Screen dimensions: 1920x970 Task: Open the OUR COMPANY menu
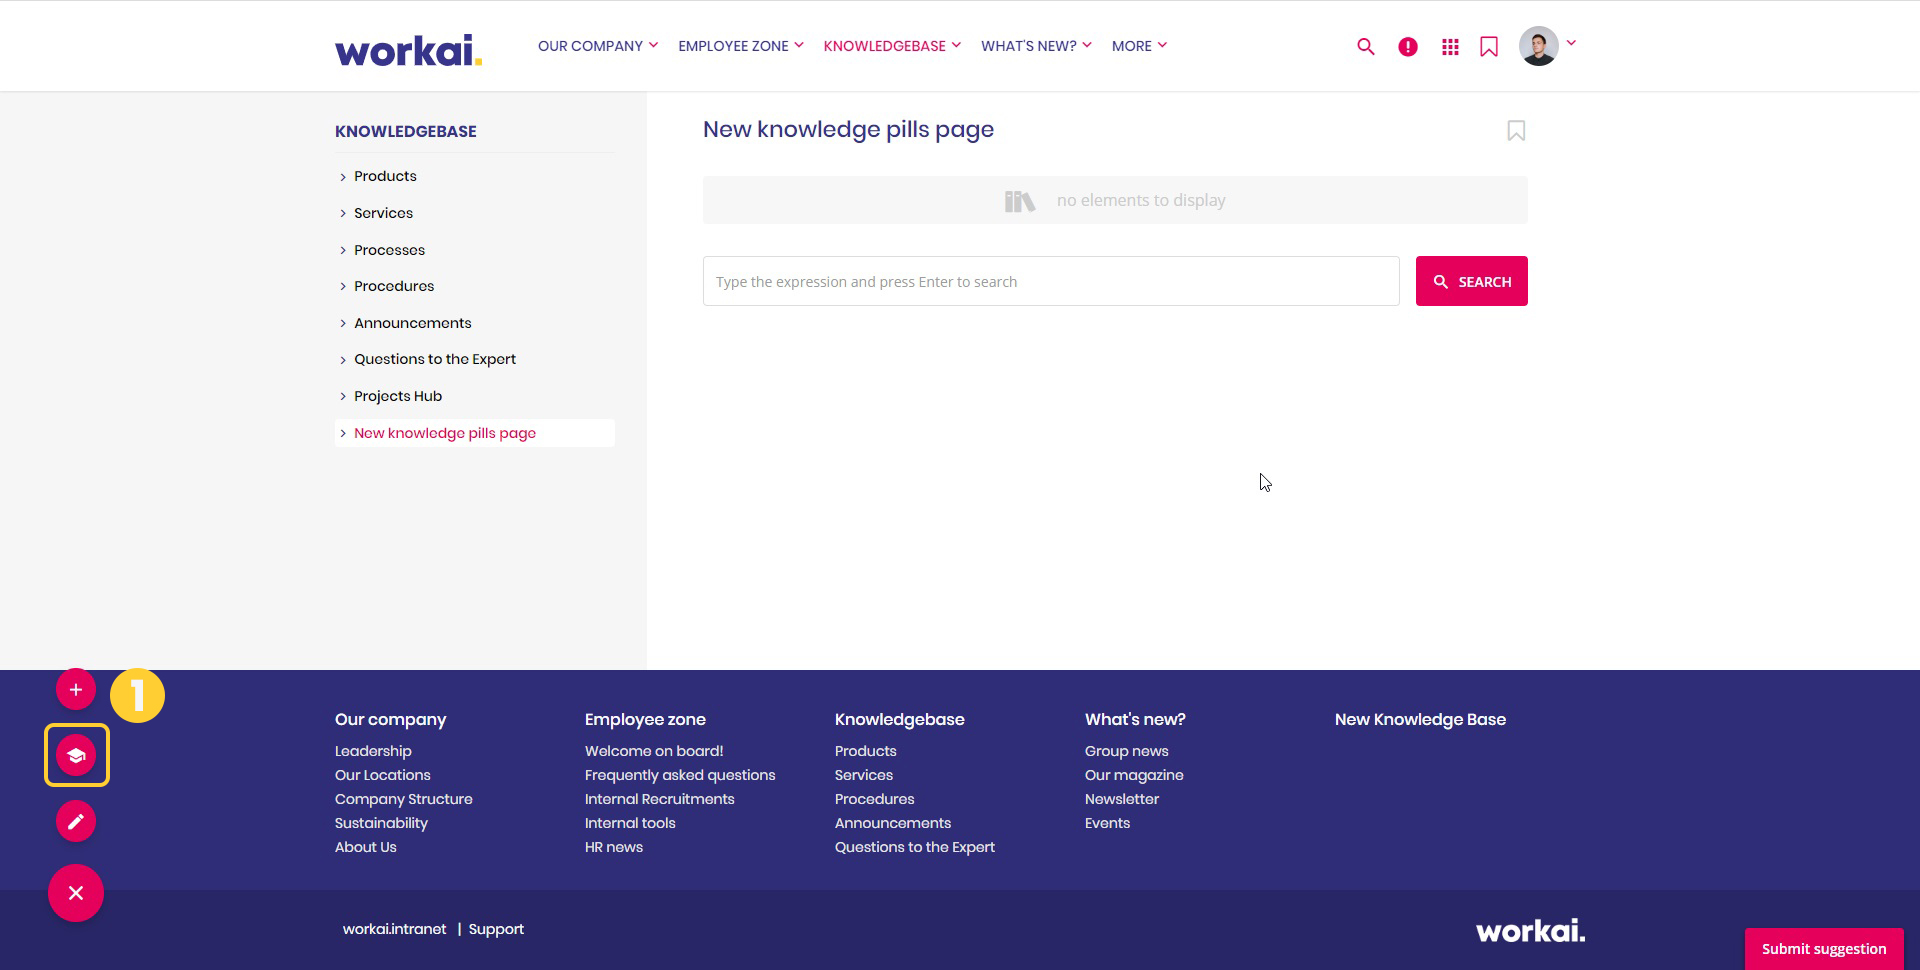point(598,46)
